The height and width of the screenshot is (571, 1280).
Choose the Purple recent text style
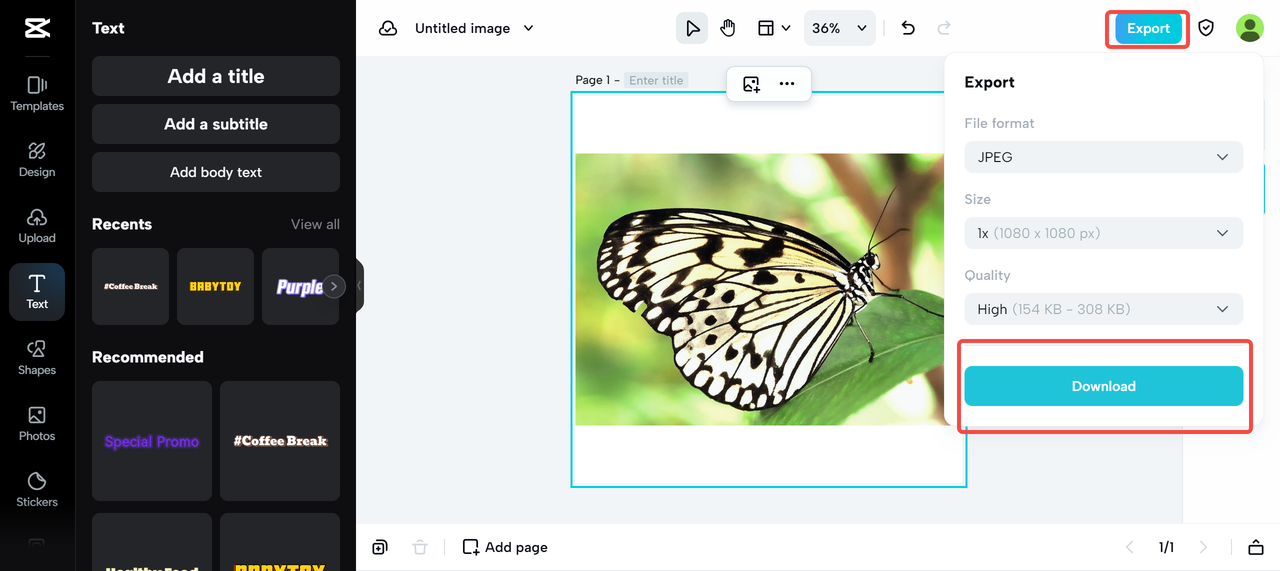coord(299,287)
